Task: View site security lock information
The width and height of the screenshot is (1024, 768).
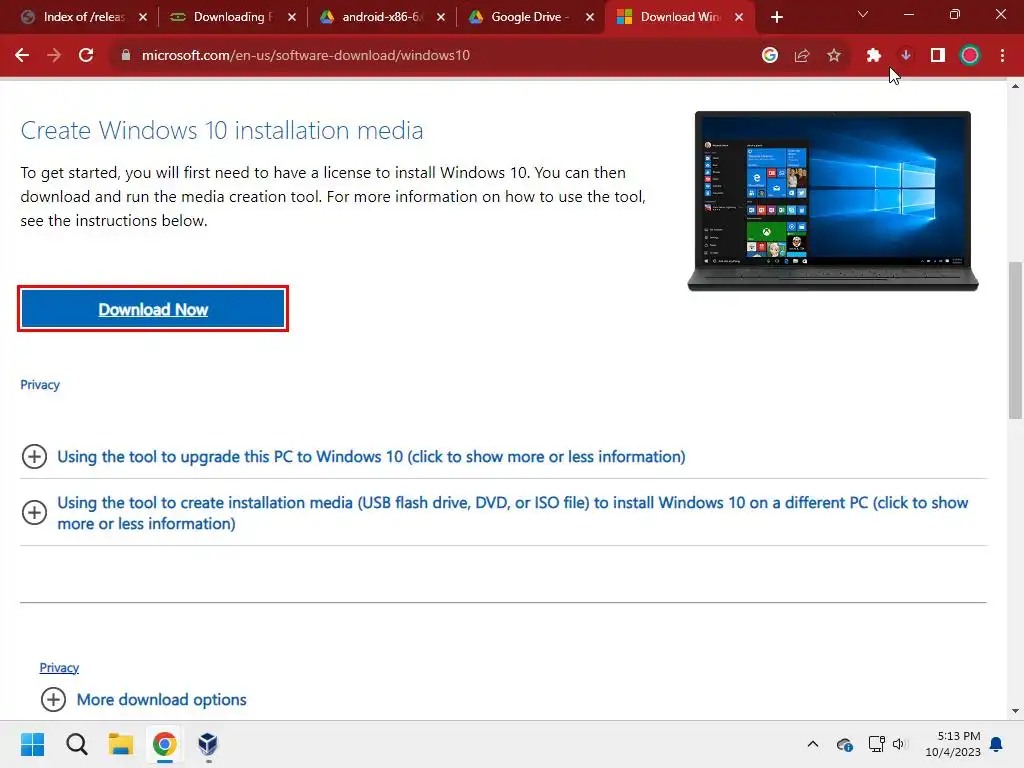Action: tap(125, 56)
